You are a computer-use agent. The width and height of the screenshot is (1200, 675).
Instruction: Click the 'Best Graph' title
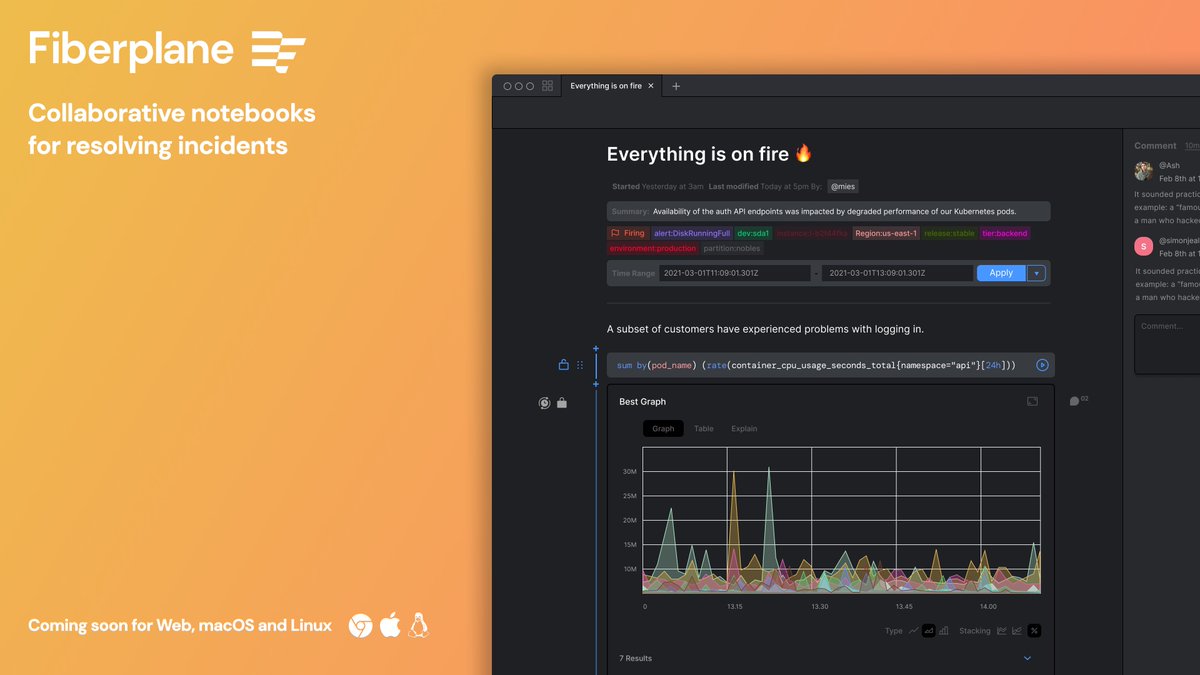click(642, 402)
